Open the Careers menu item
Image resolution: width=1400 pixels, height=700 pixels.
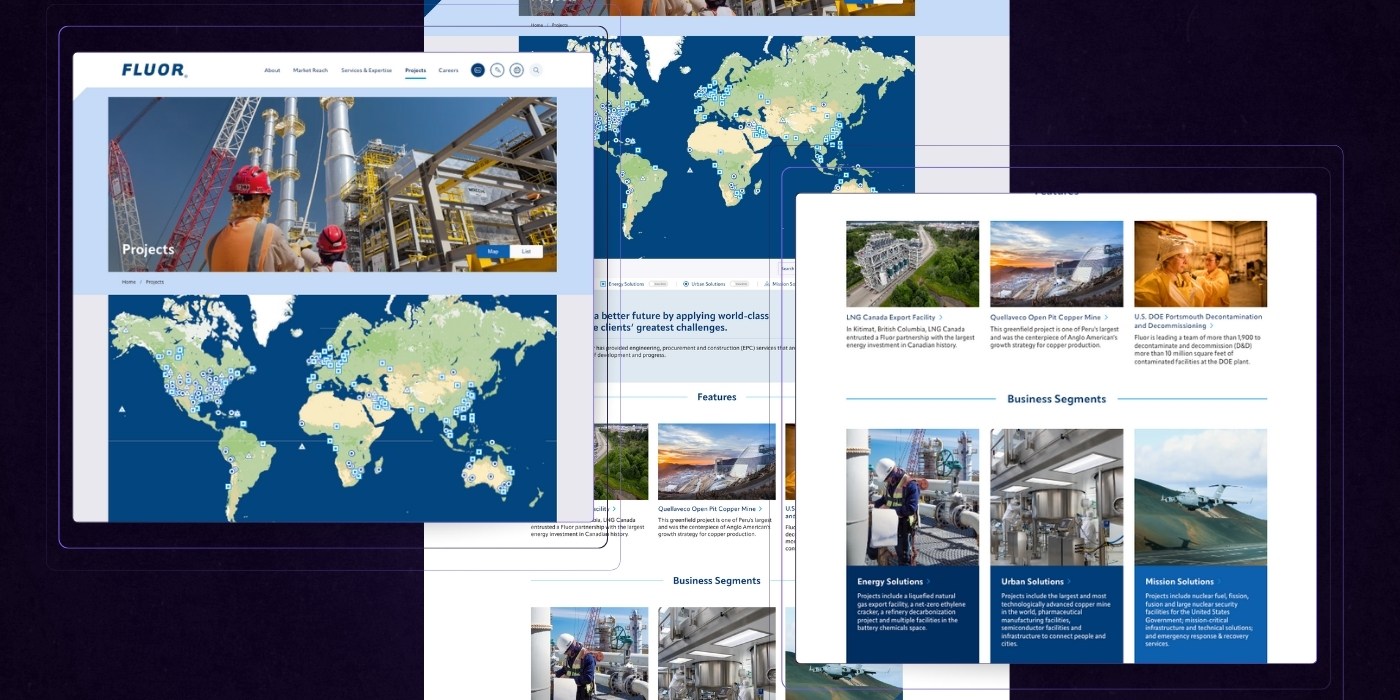coord(448,70)
